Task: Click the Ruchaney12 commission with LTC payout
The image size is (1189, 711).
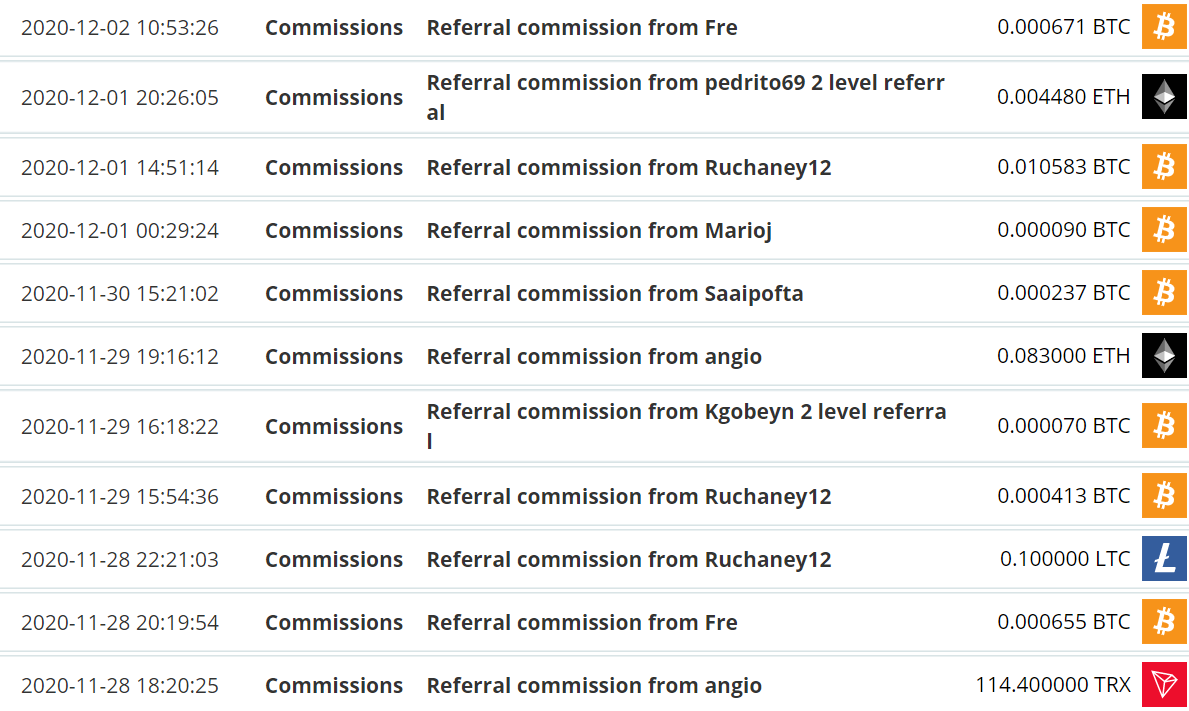Action: tap(629, 559)
